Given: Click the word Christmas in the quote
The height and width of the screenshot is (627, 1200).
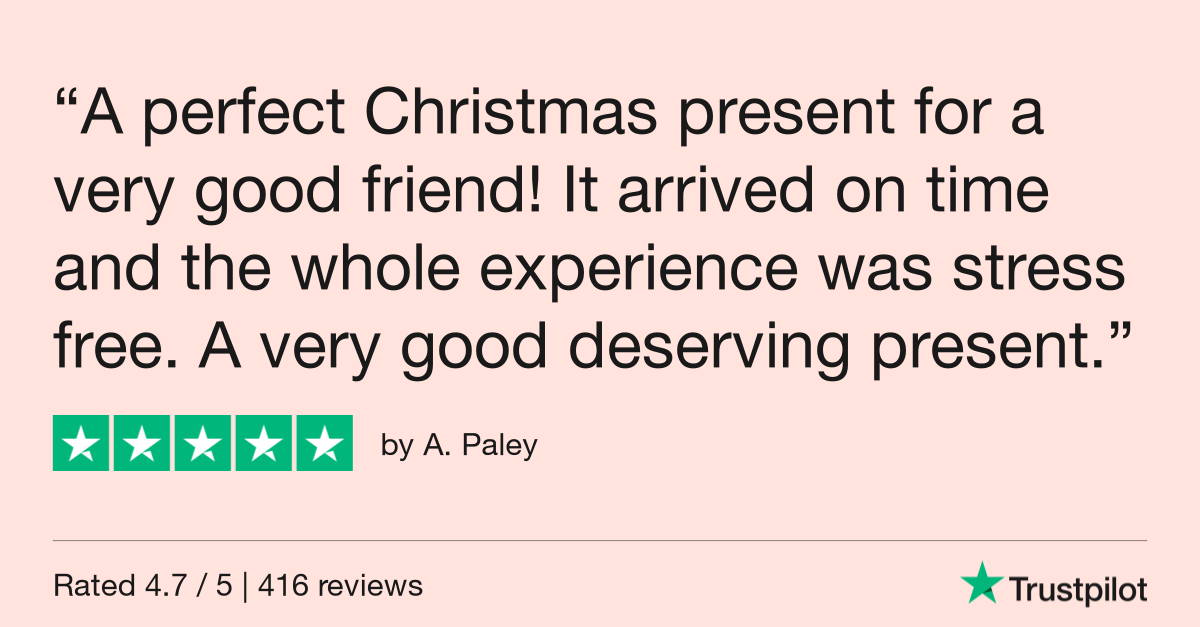Looking at the screenshot, I should pos(513,116).
